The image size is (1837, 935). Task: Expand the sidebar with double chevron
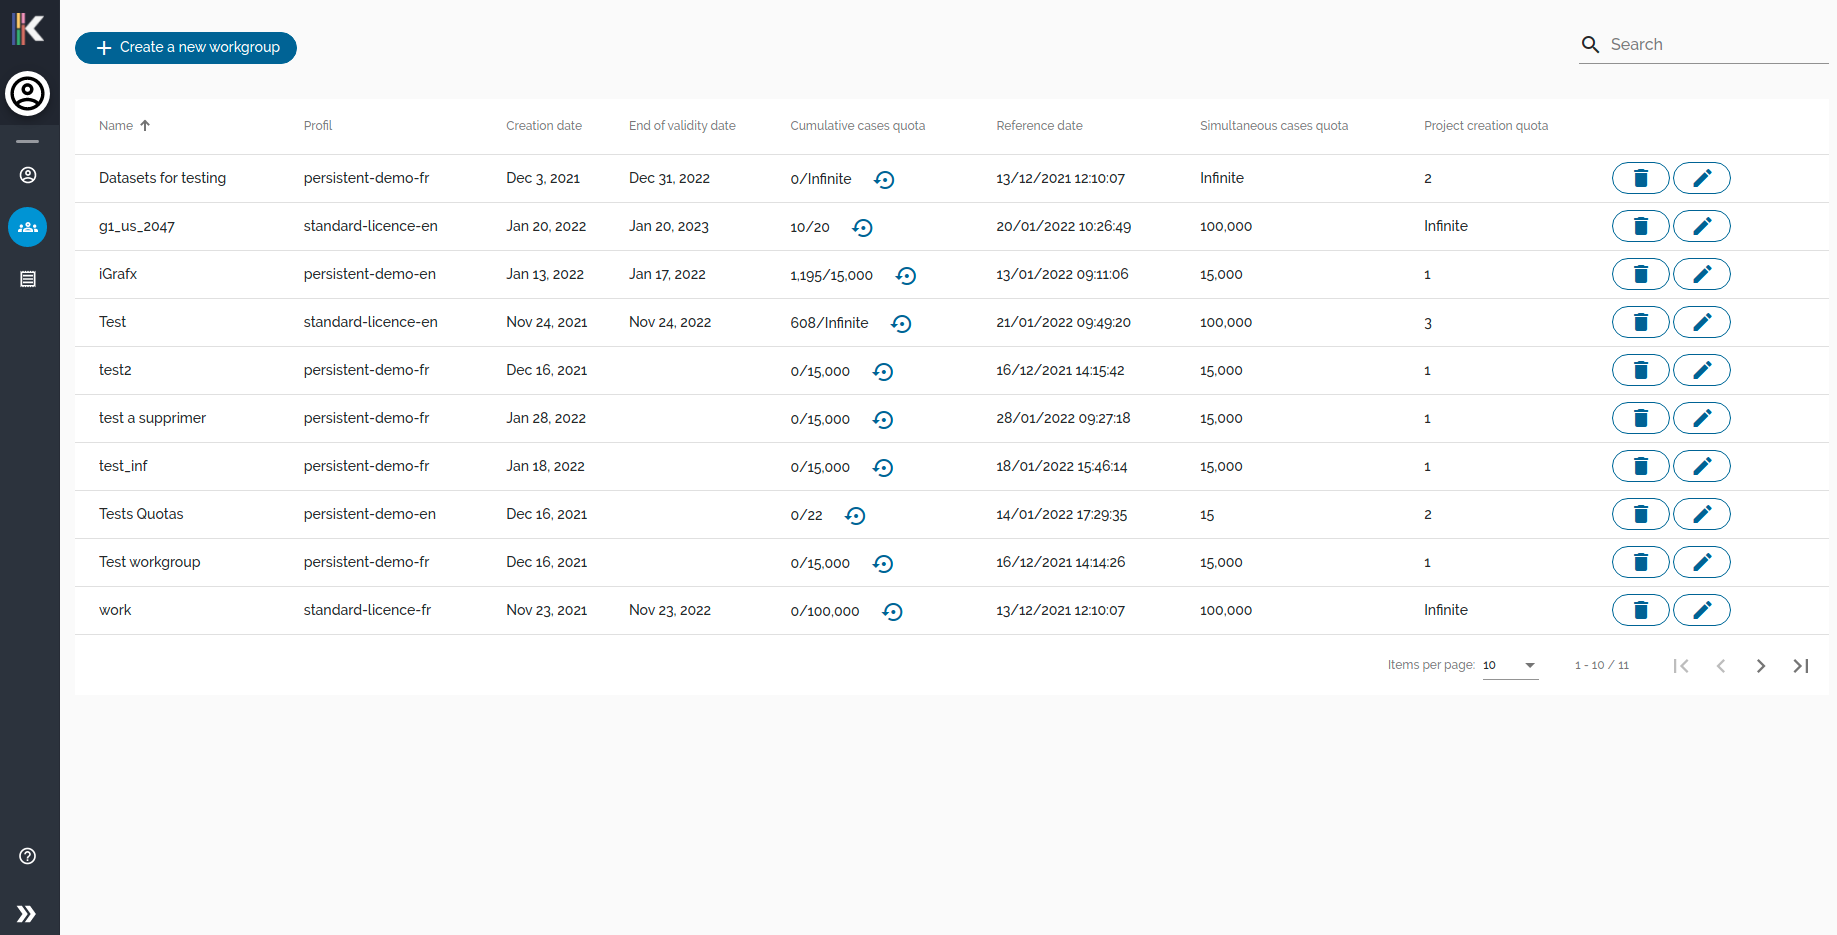coord(27,914)
